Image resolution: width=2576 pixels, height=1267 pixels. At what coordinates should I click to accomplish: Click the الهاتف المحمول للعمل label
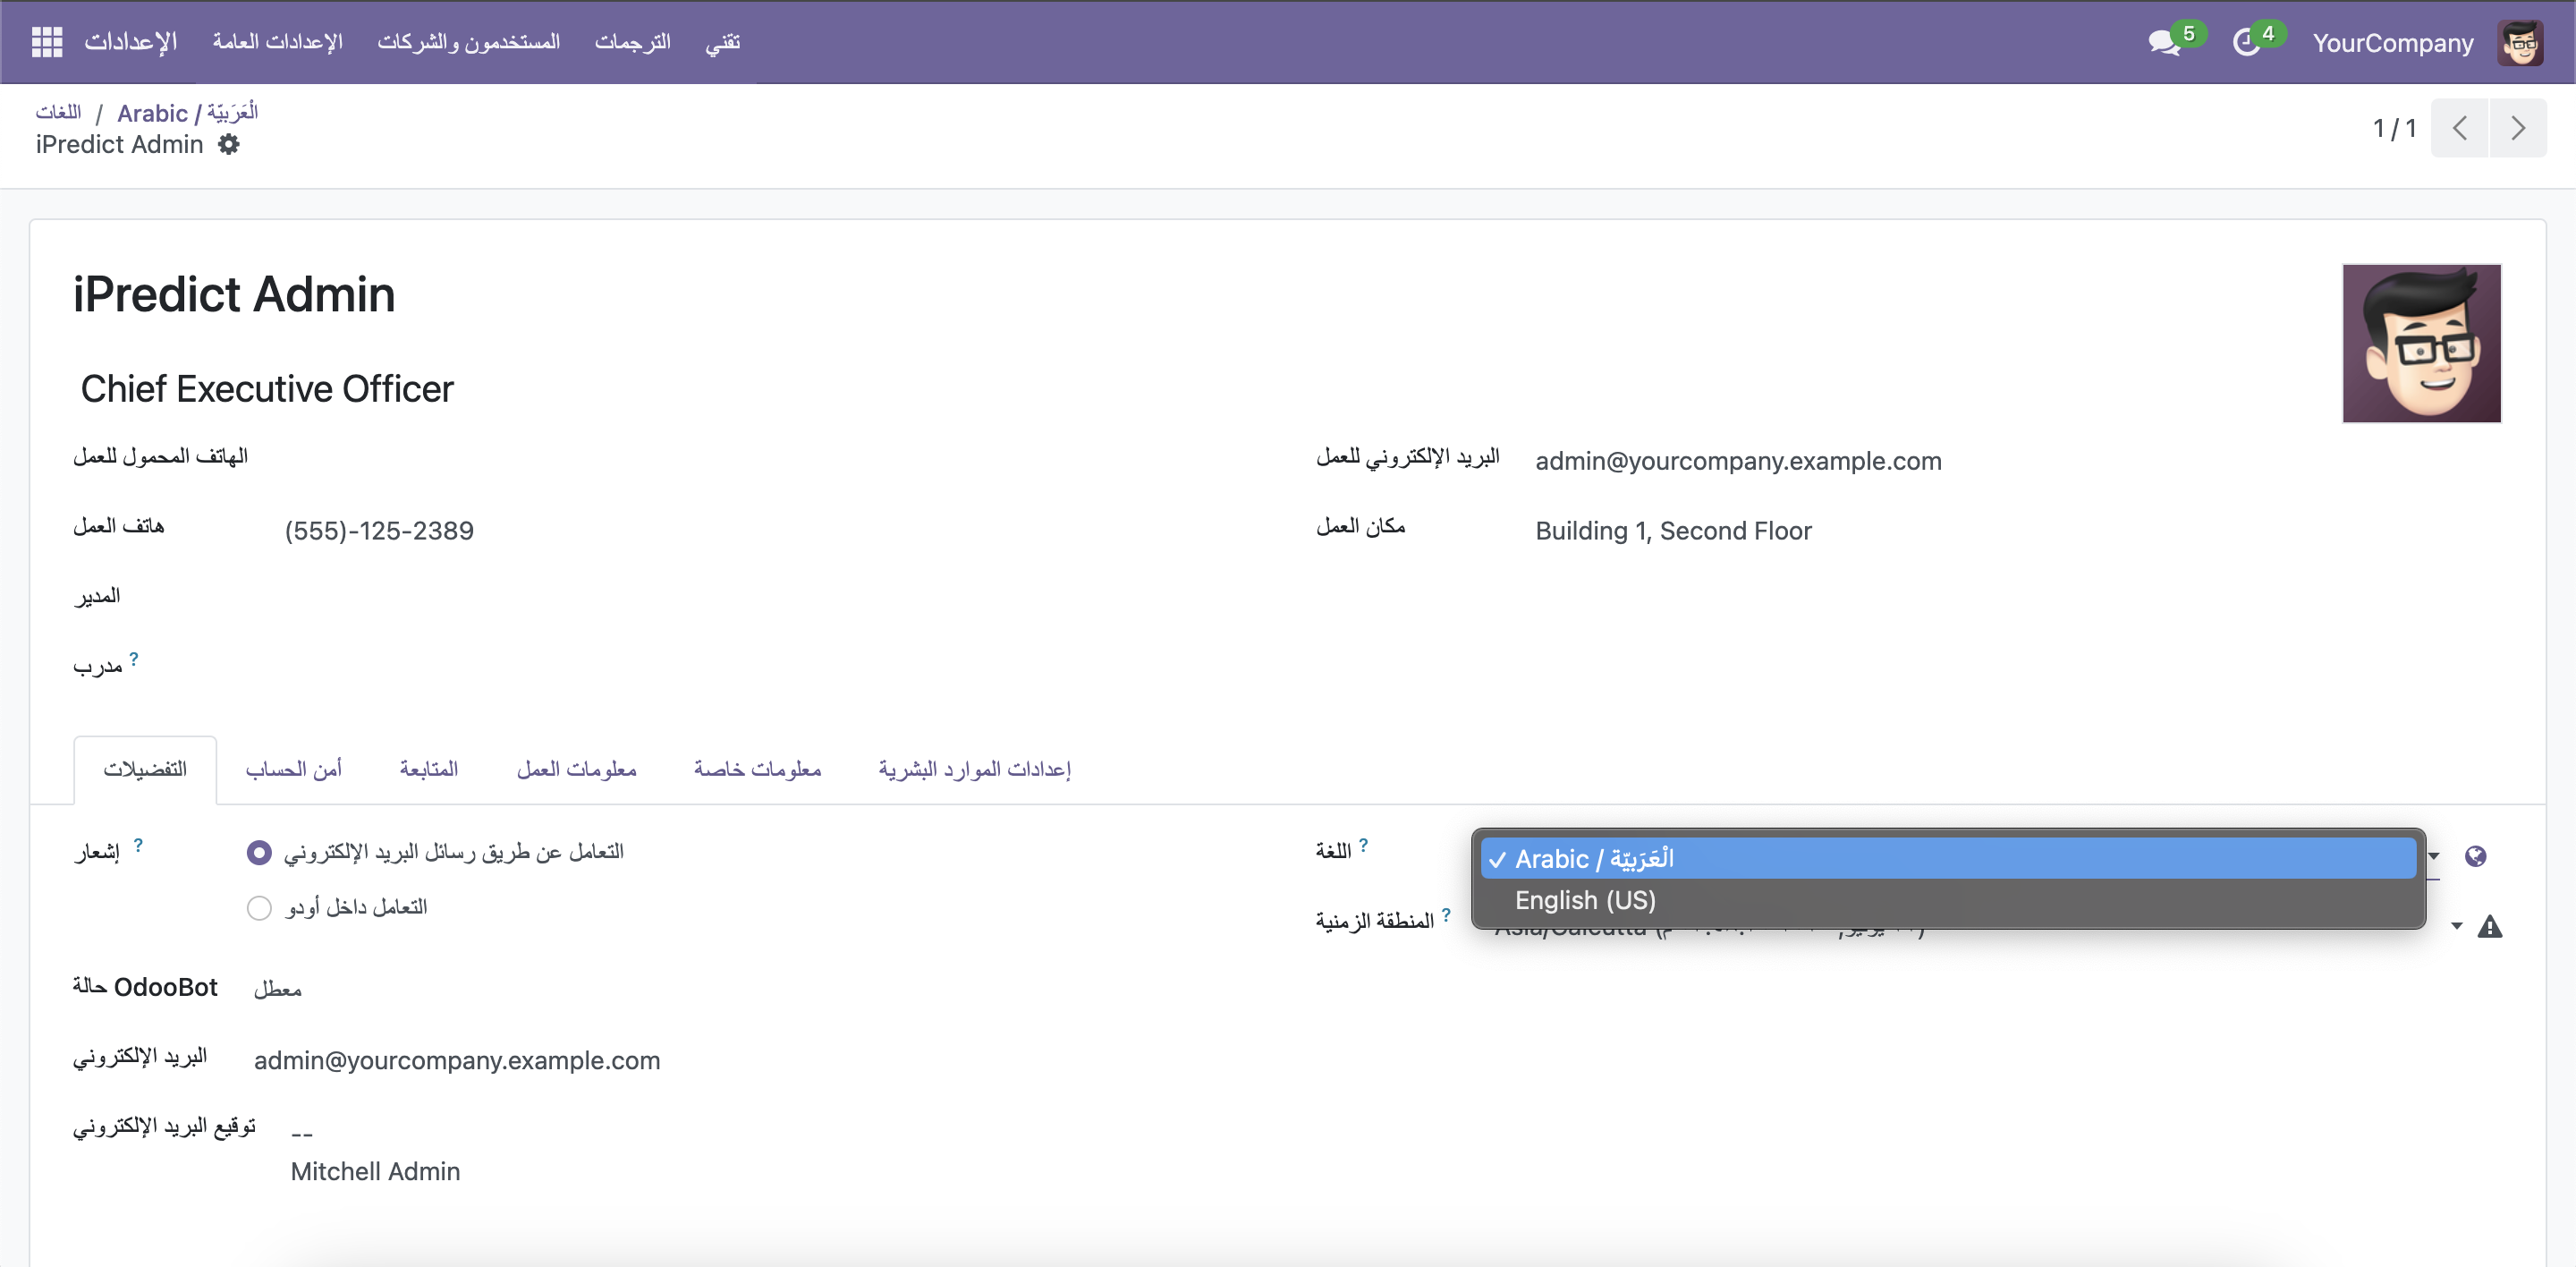(160, 457)
